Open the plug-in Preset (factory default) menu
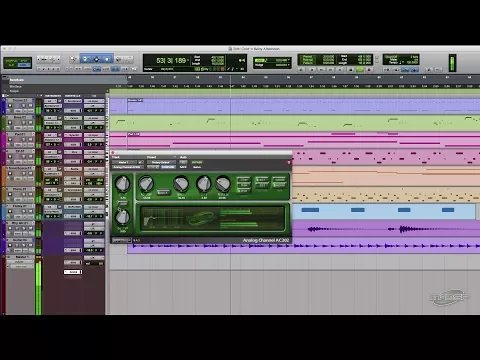 161,162
